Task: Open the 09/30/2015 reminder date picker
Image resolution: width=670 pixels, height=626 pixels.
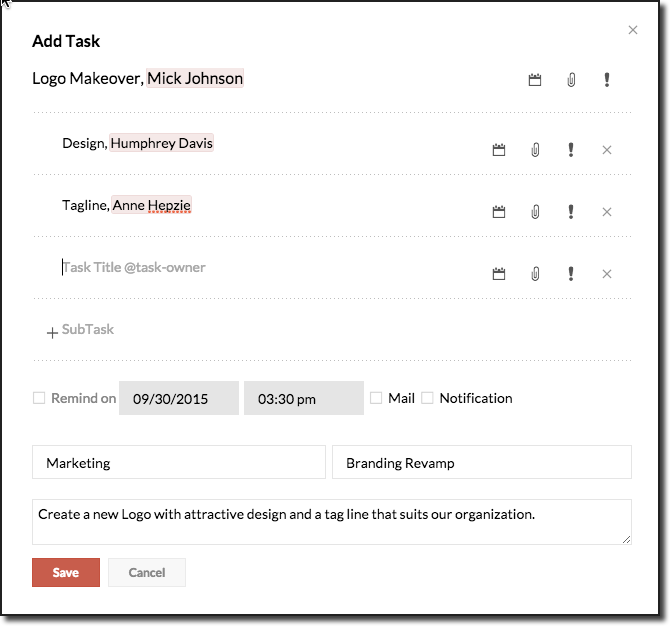Action: click(x=179, y=398)
